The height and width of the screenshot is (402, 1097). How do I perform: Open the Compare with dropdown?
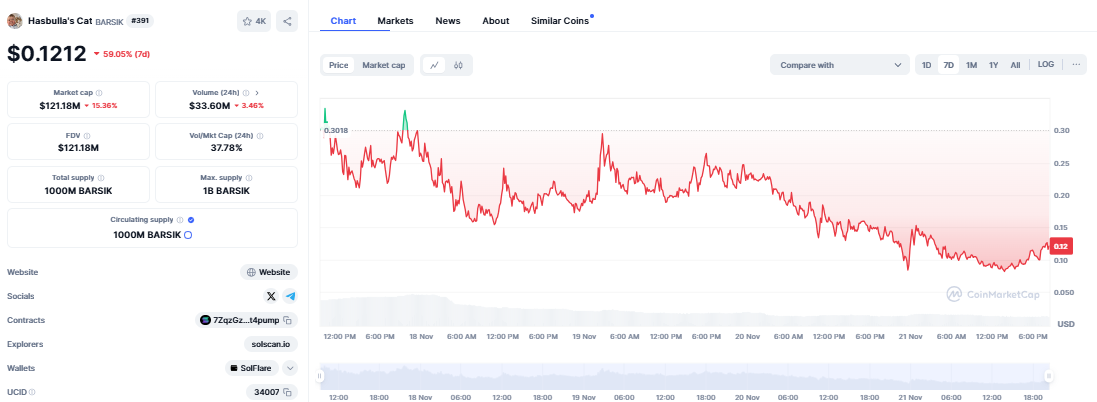click(840, 65)
